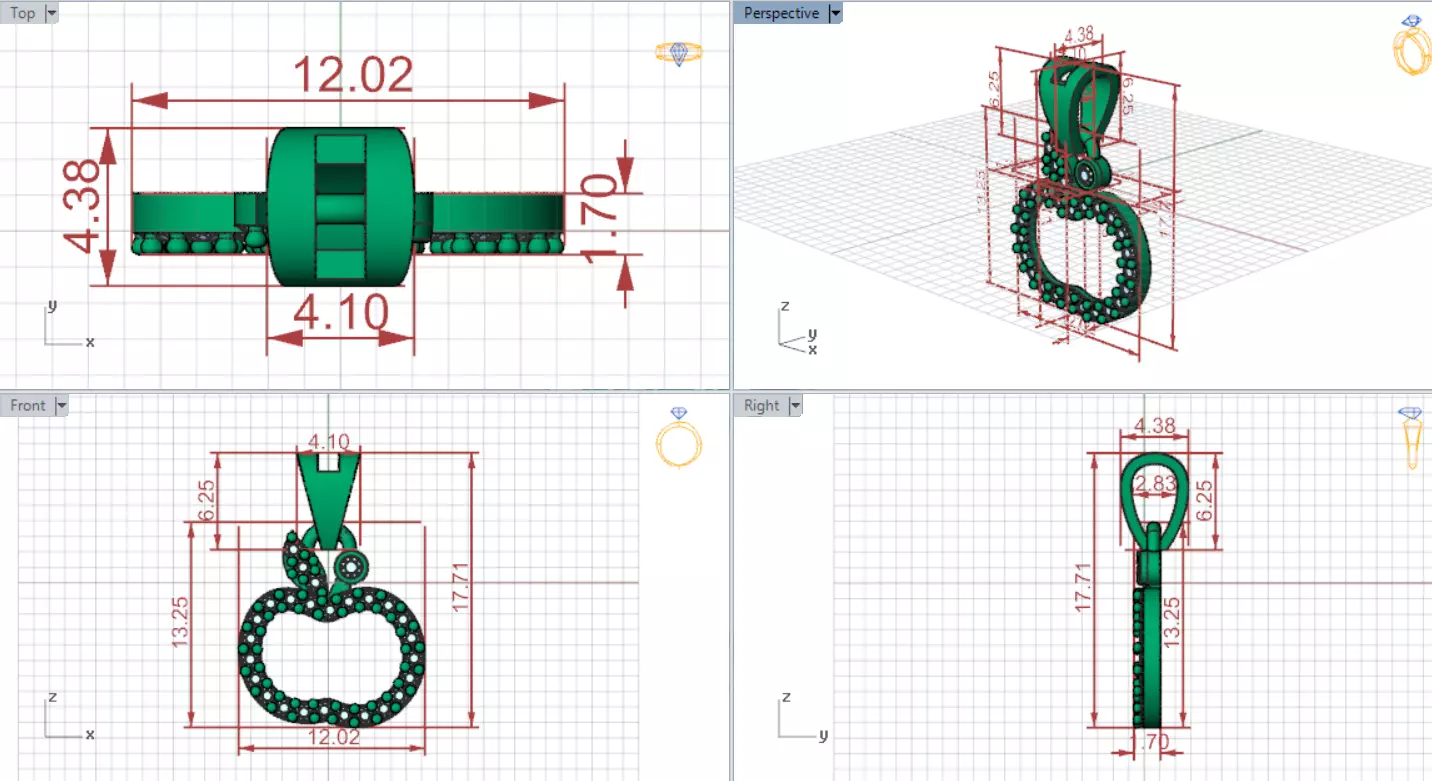
Task: Click the 12.02 dimension in Front viewport
Action: tap(334, 737)
